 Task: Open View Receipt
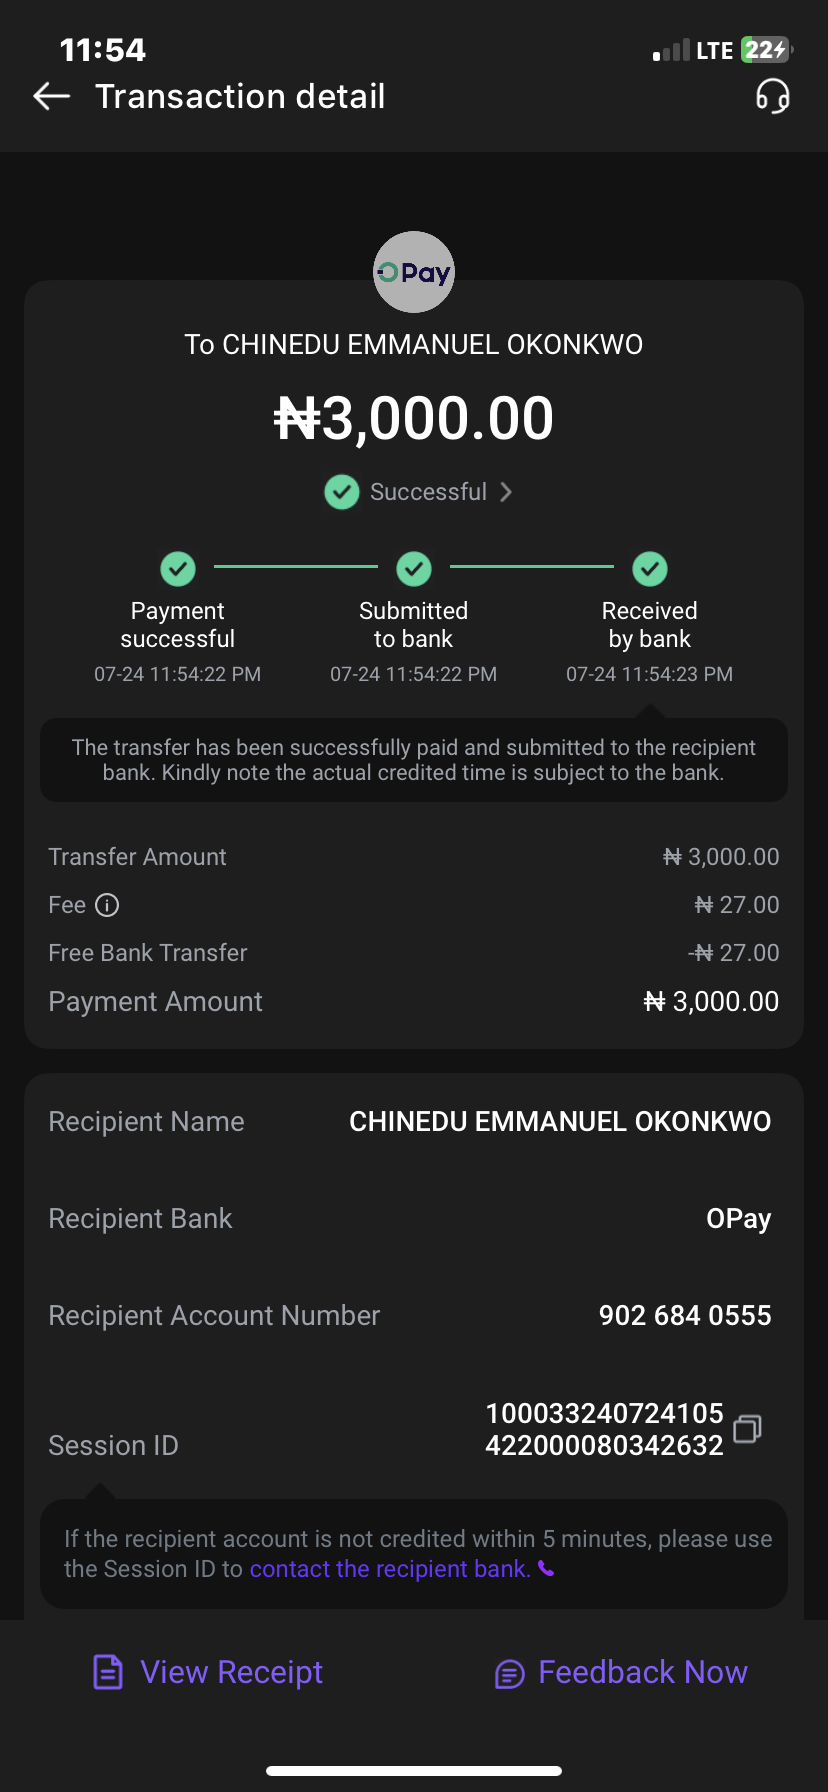pyautogui.click(x=231, y=1672)
